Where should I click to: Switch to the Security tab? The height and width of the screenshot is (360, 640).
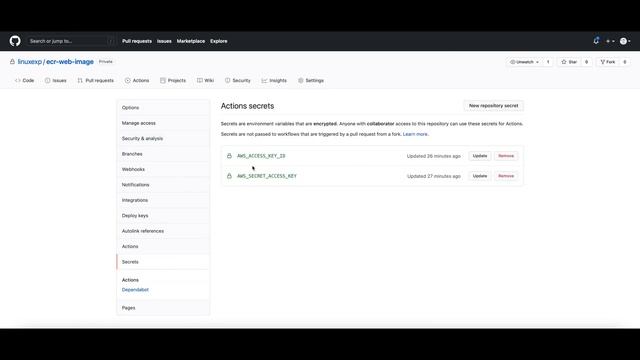pyautogui.click(x=238, y=80)
